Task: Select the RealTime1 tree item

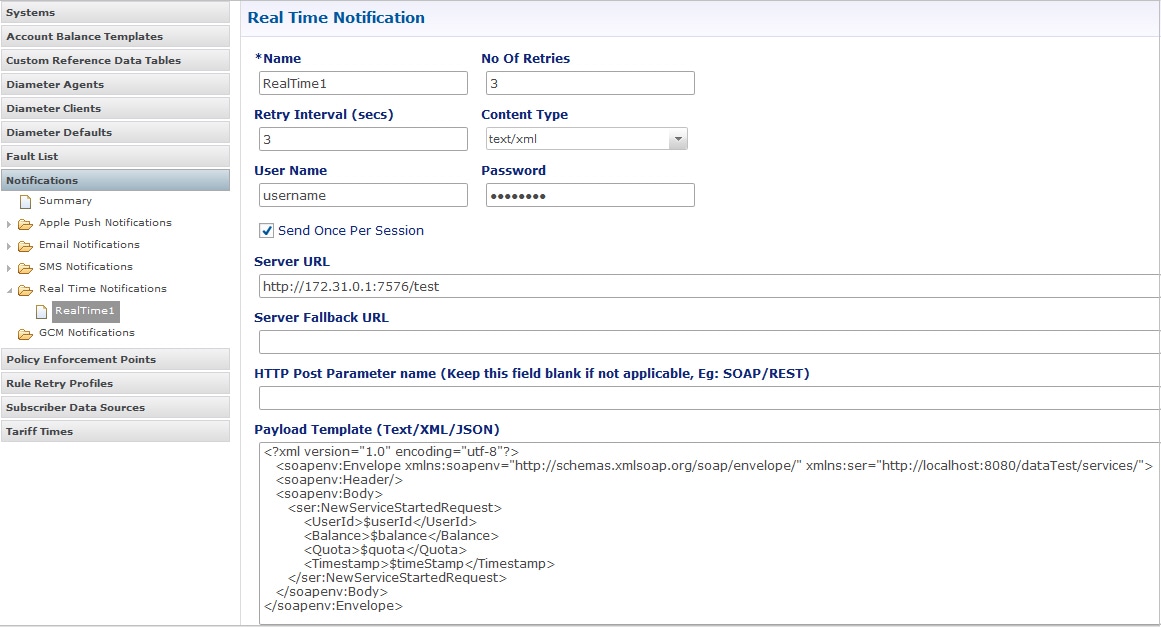Action: tap(85, 311)
